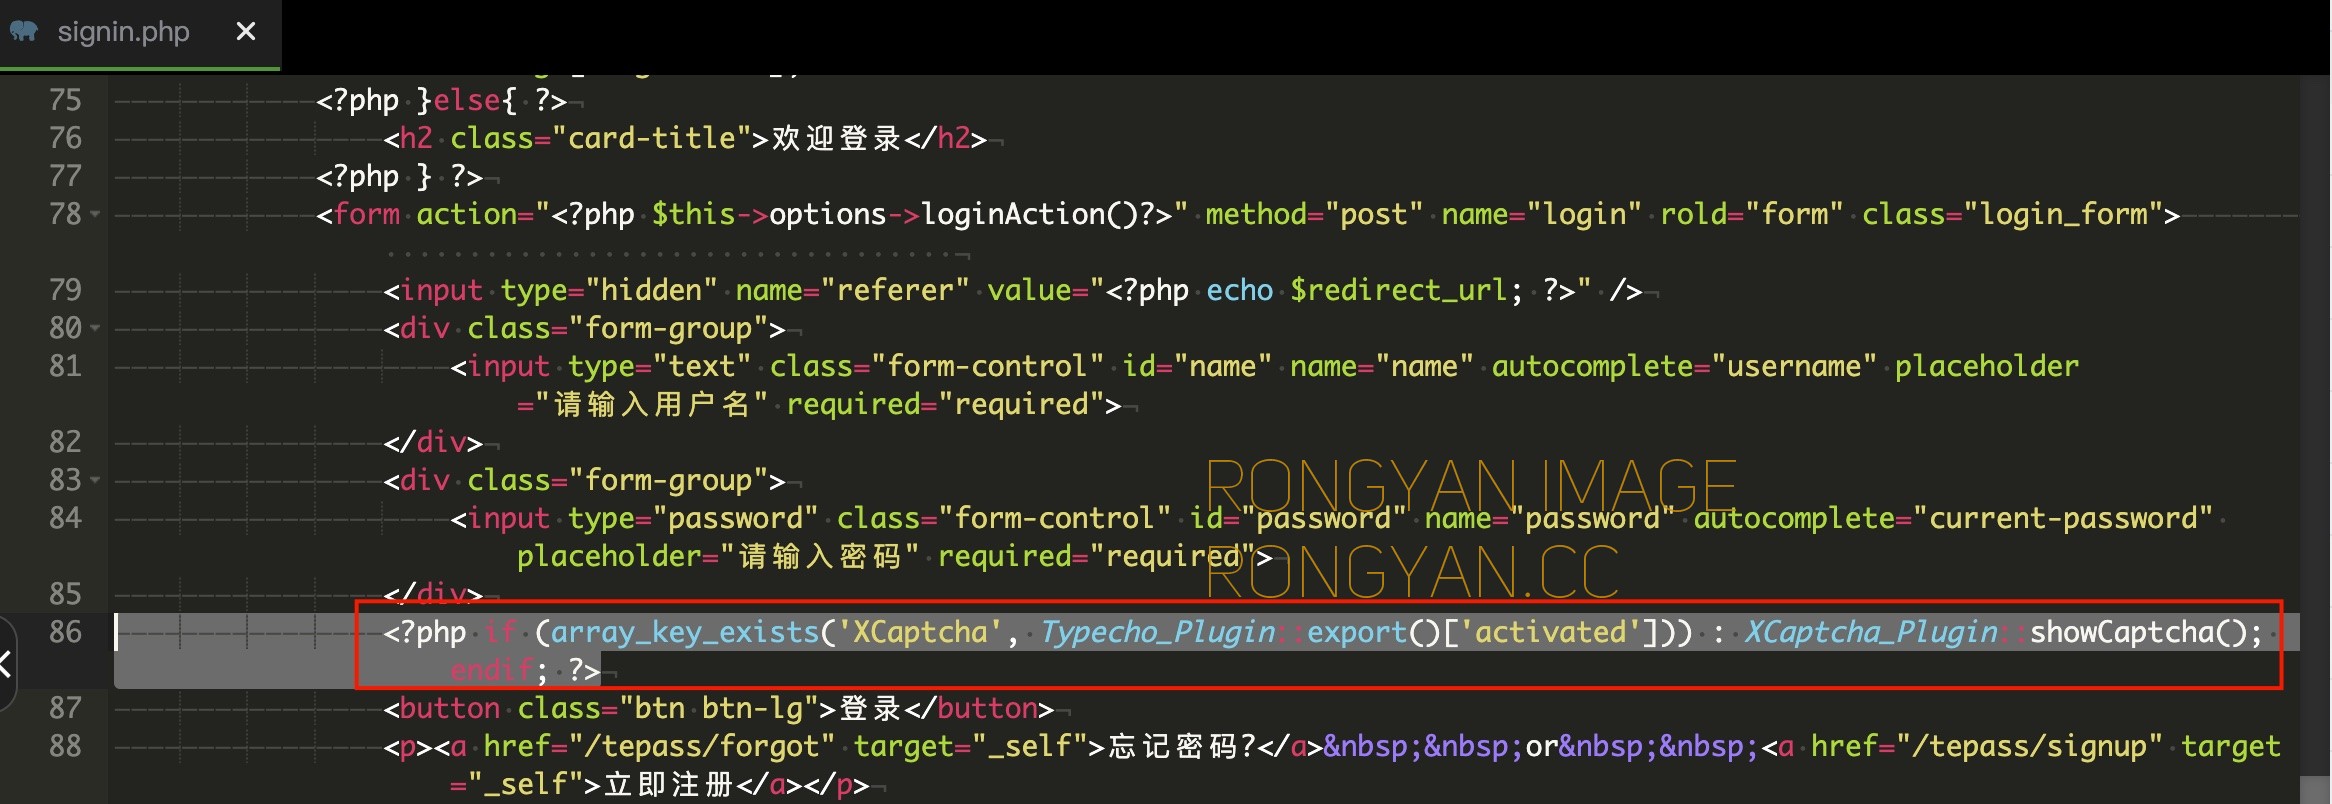Click "current-password" on line 84
Screen dimensions: 2332x804
coord(2064,518)
